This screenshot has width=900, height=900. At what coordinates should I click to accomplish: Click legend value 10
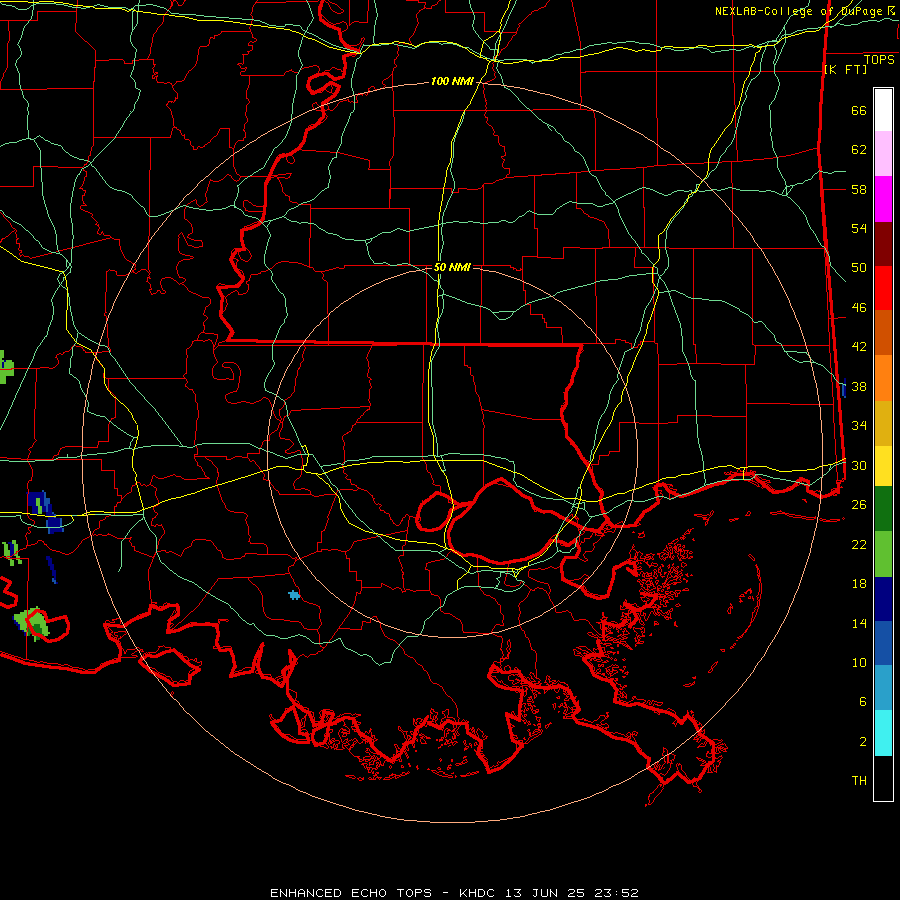[x=859, y=662]
